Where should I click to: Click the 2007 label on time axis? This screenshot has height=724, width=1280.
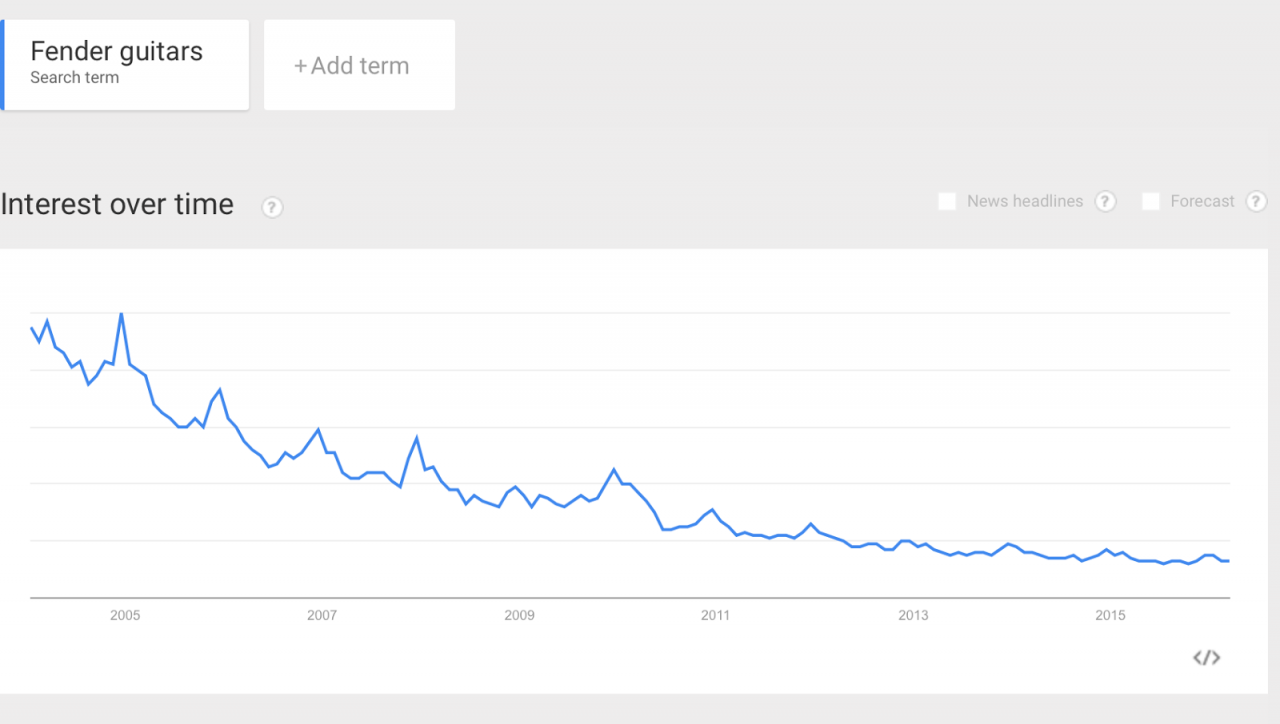[322, 615]
